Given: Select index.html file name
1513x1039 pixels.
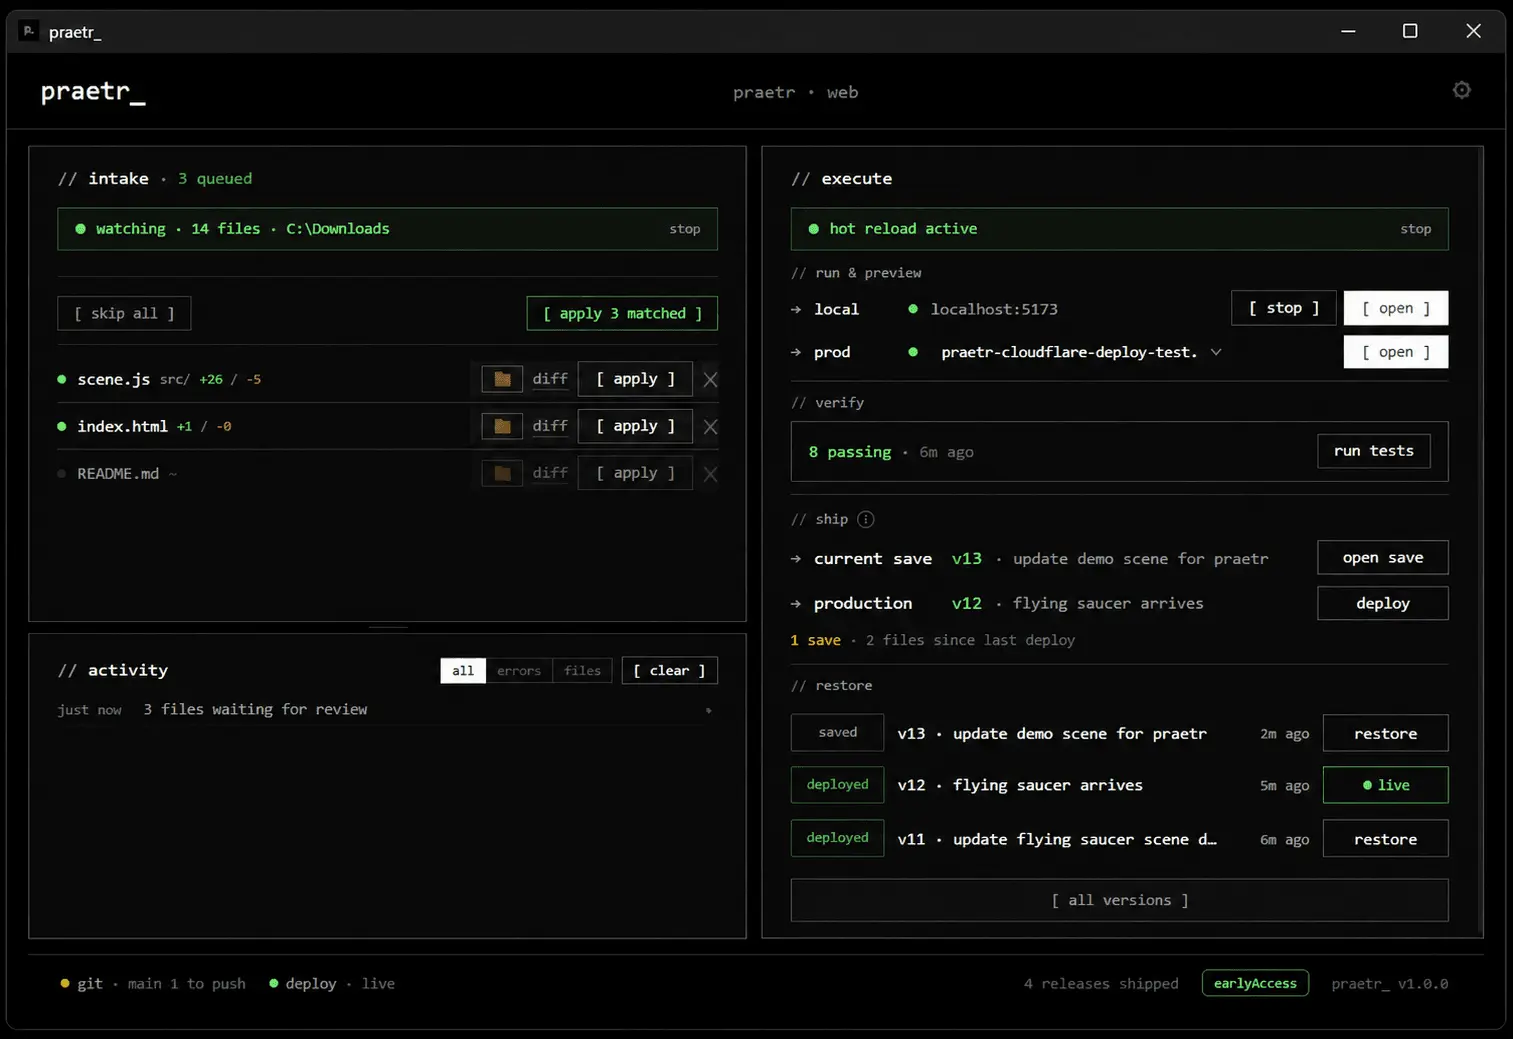Looking at the screenshot, I should coord(123,426).
